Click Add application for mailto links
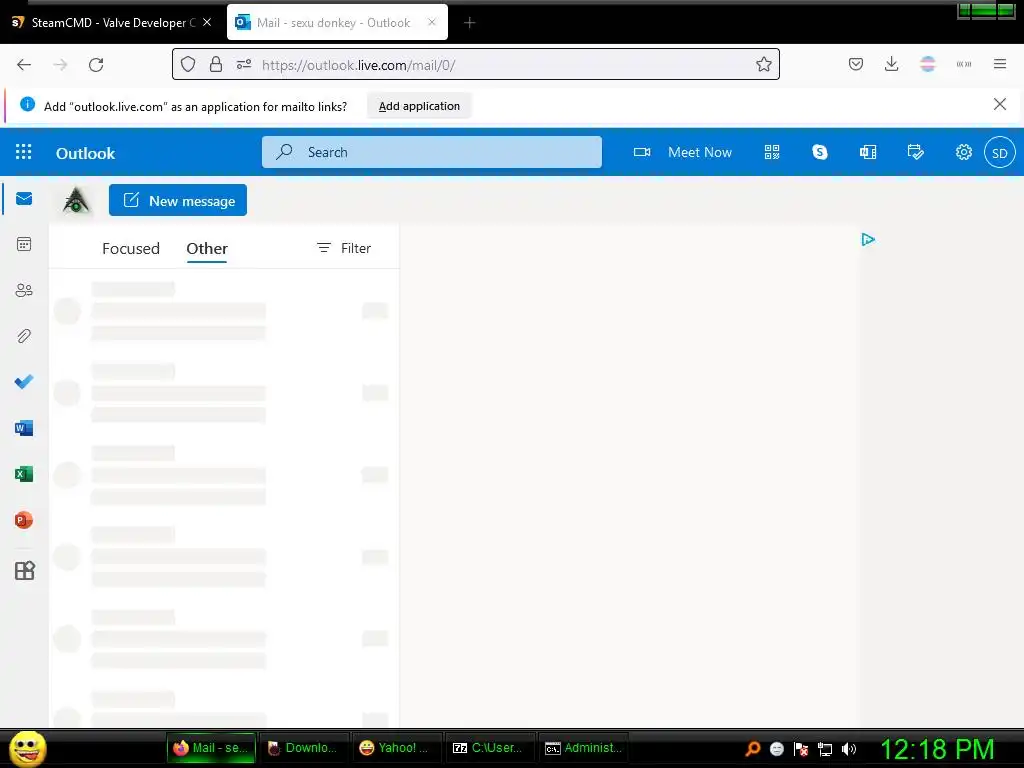This screenshot has width=1024, height=768. 419,106
